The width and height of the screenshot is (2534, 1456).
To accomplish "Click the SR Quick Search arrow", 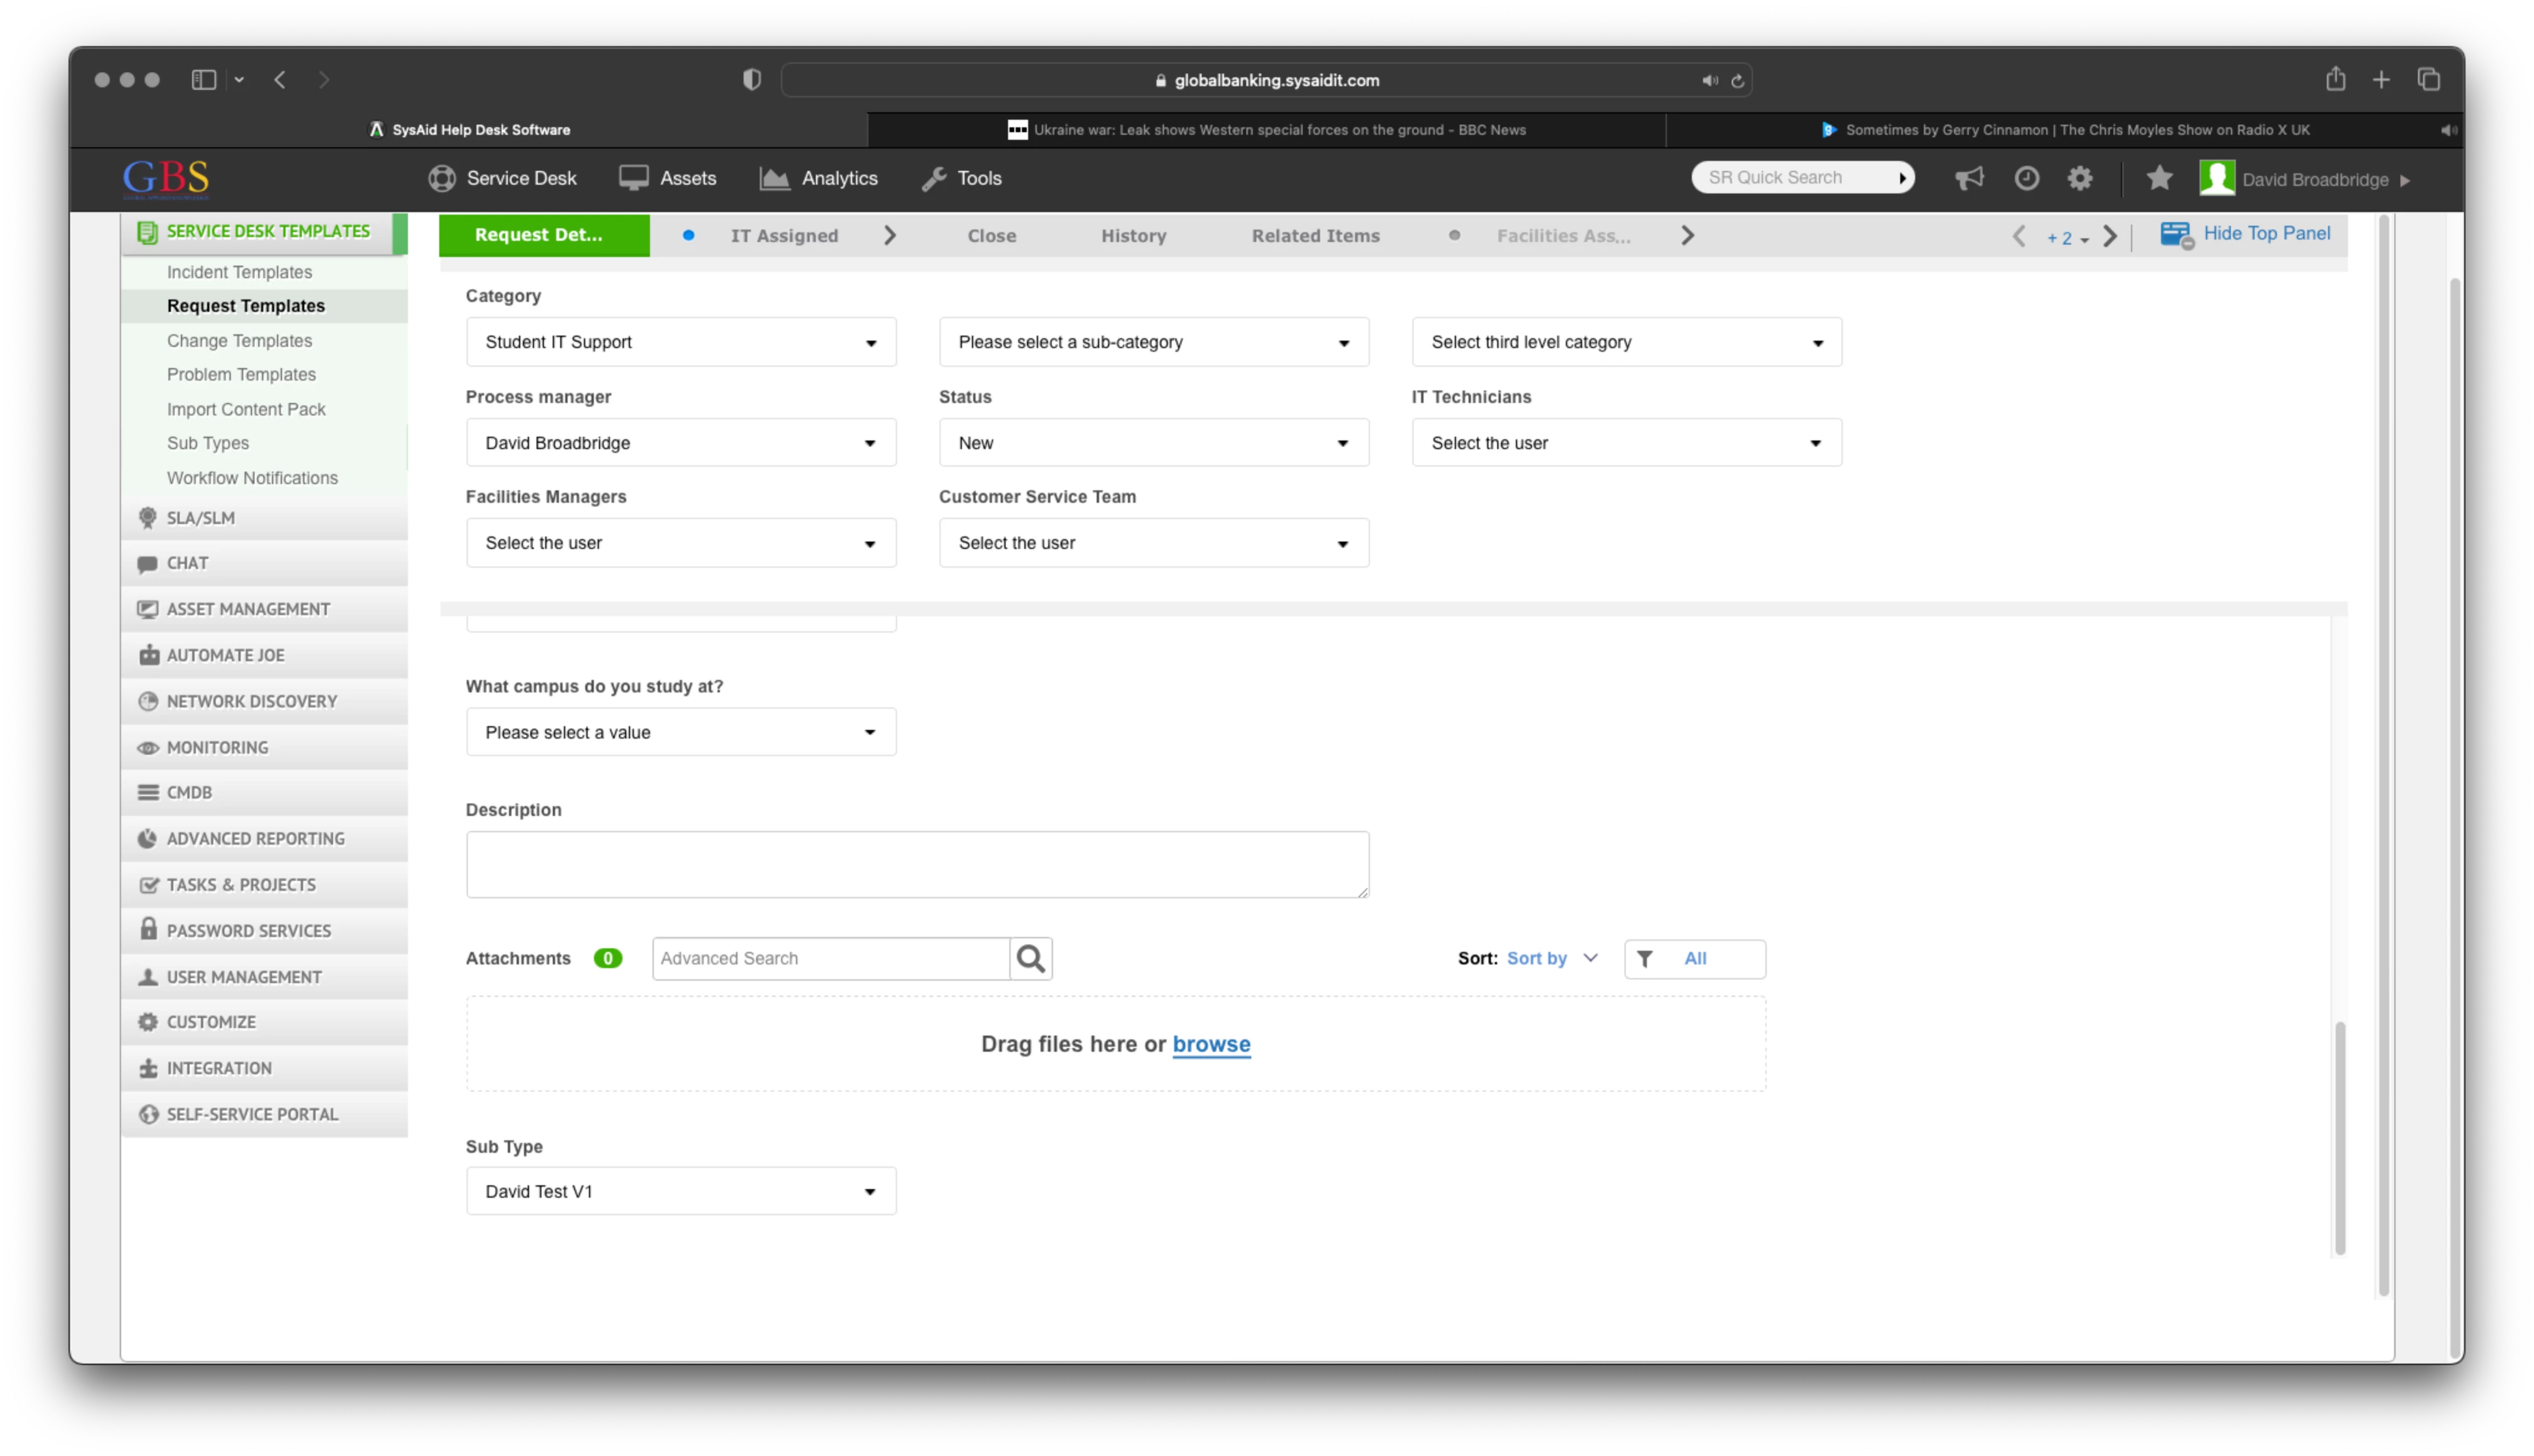I will pyautogui.click(x=1902, y=178).
